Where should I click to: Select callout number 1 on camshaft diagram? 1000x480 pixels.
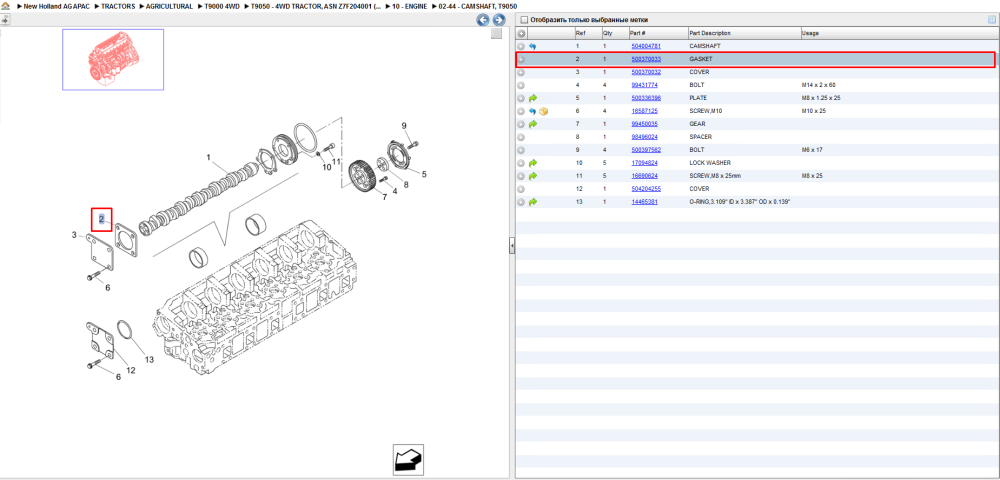pos(208,157)
